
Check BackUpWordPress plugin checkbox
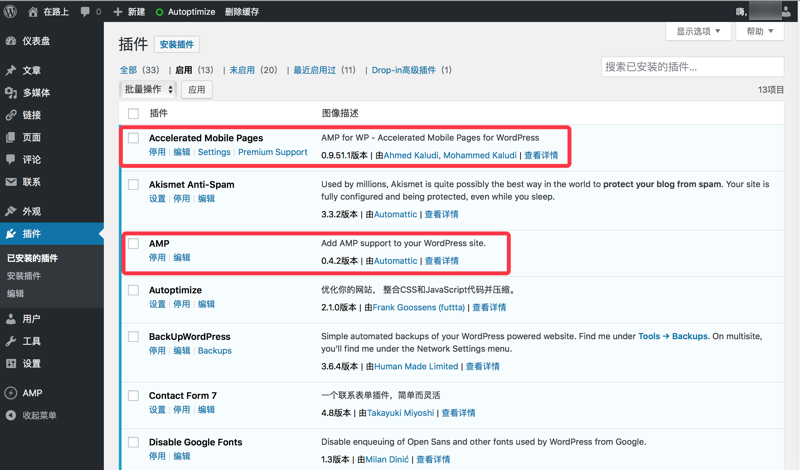(x=133, y=336)
